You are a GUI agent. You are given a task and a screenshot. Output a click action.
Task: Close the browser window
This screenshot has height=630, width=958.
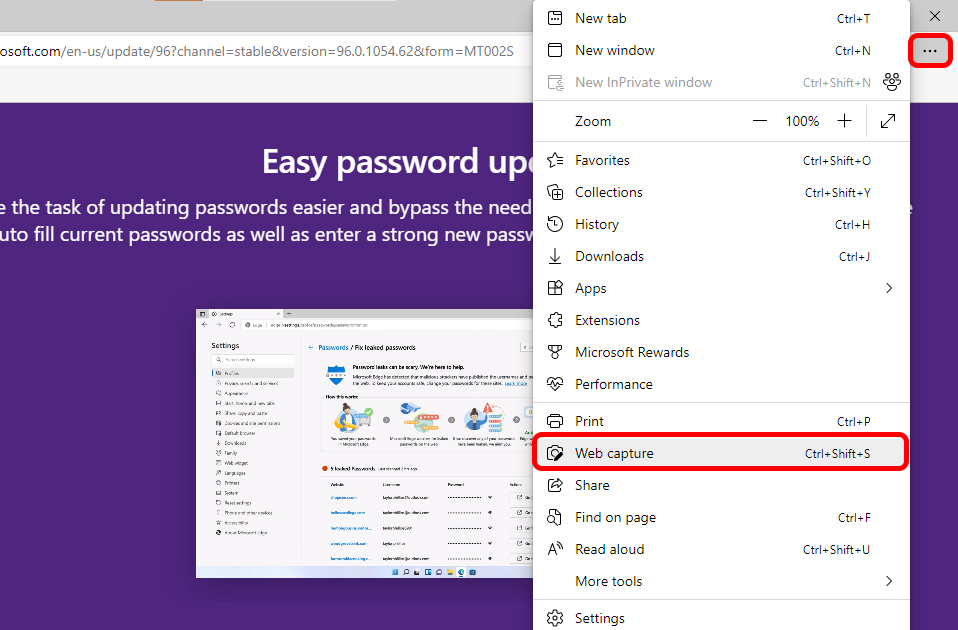point(935,16)
